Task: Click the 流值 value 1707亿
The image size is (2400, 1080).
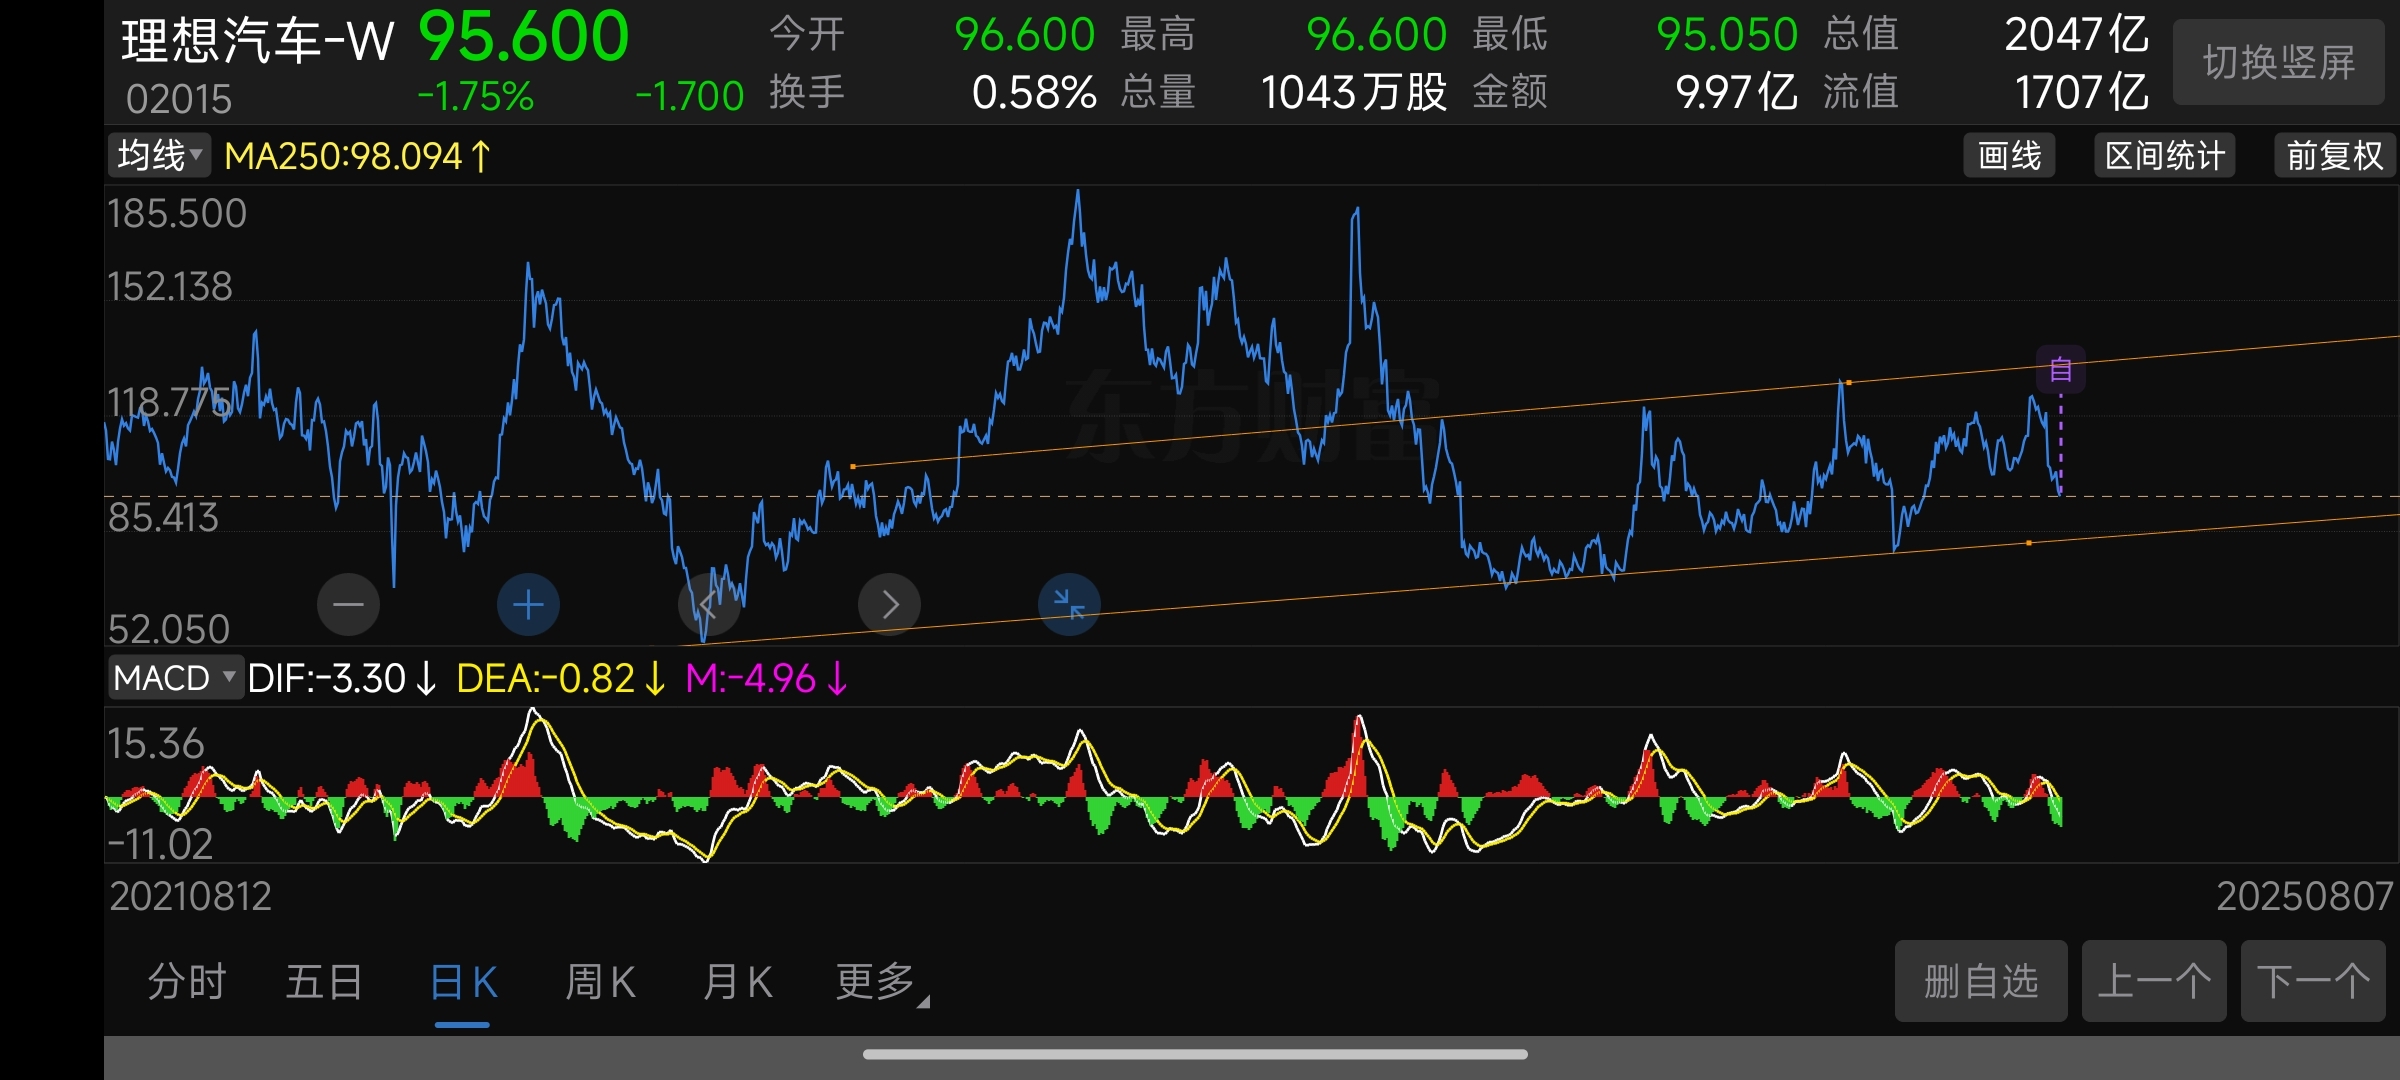Action: pyautogui.click(x=2082, y=93)
